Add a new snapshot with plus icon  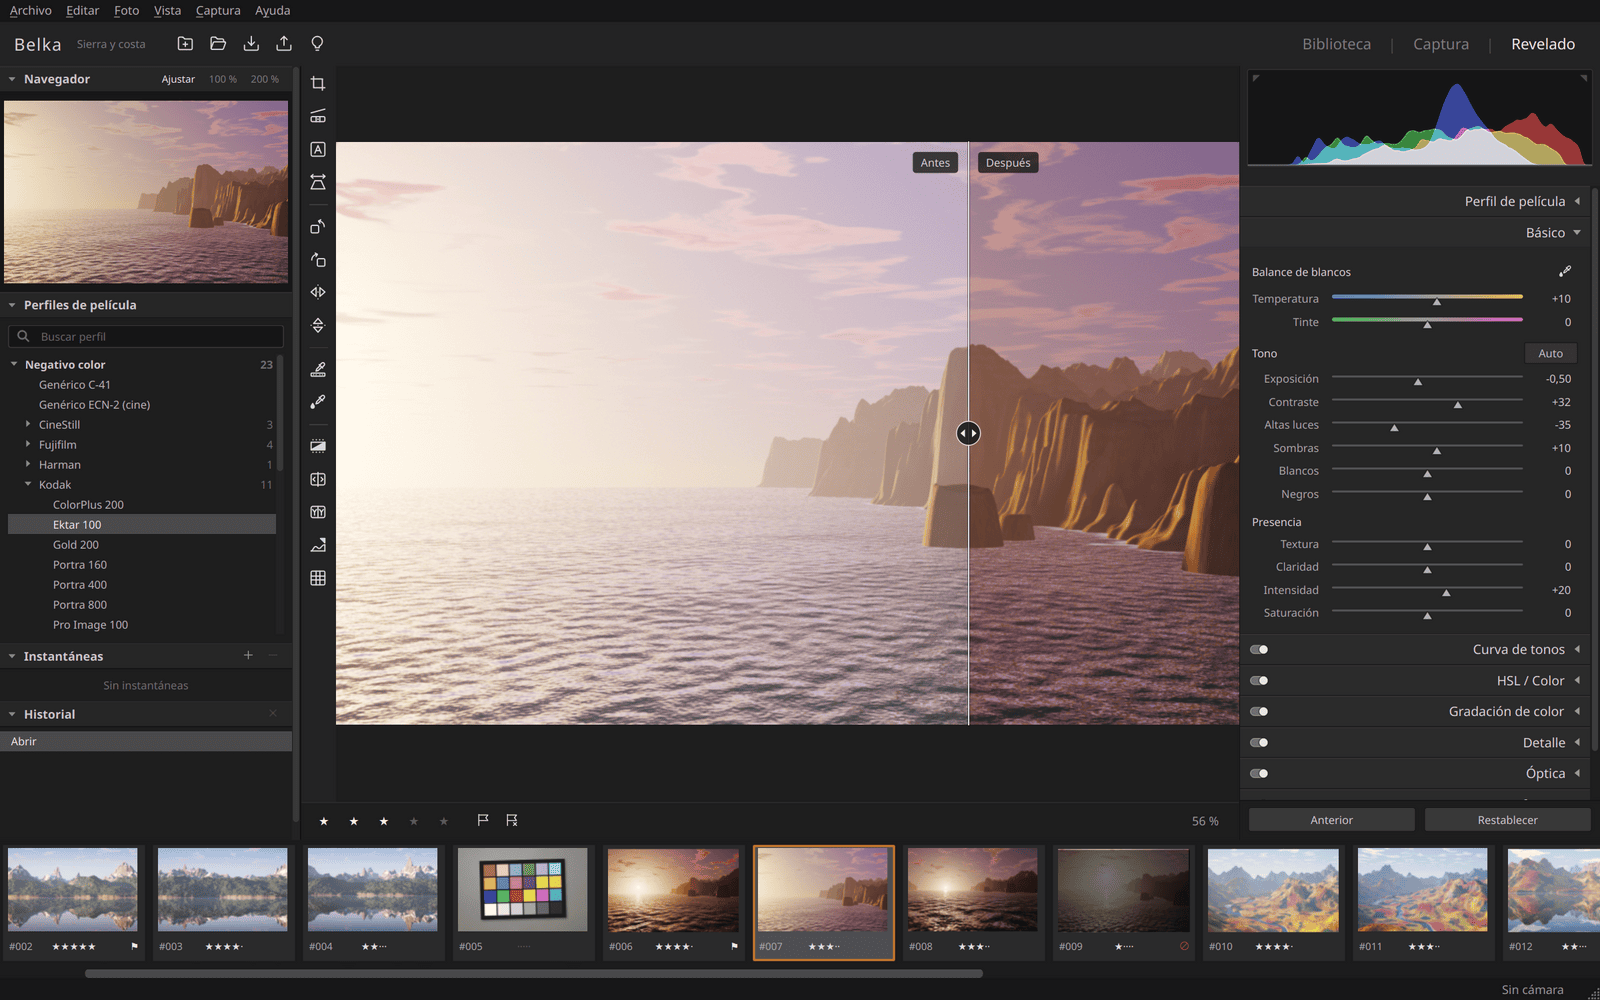(x=248, y=656)
